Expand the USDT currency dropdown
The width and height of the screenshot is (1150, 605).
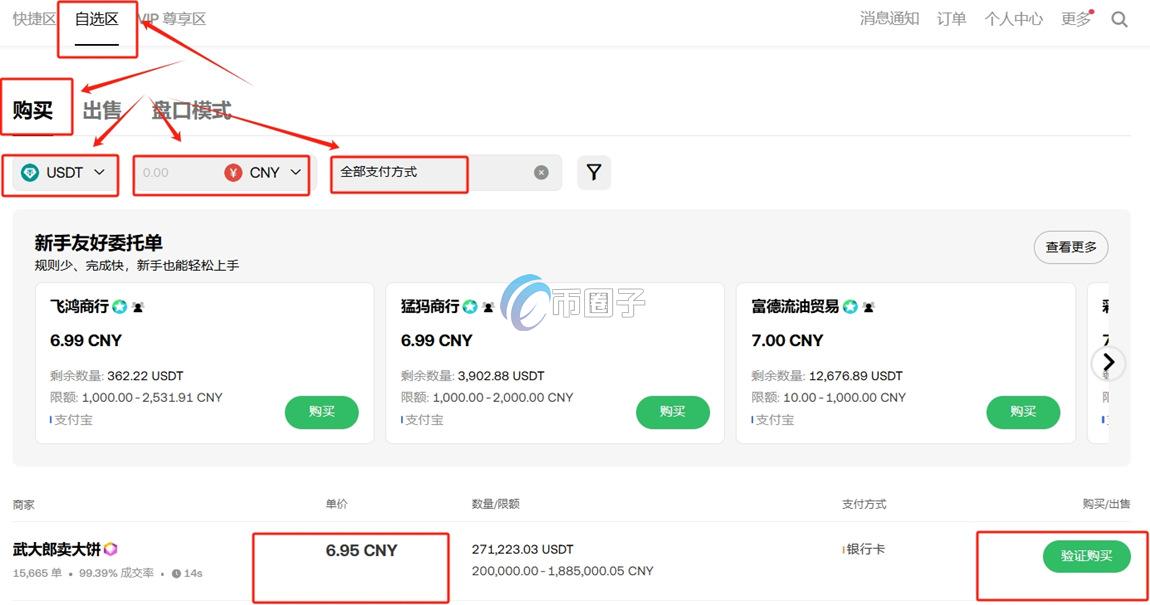(x=99, y=172)
